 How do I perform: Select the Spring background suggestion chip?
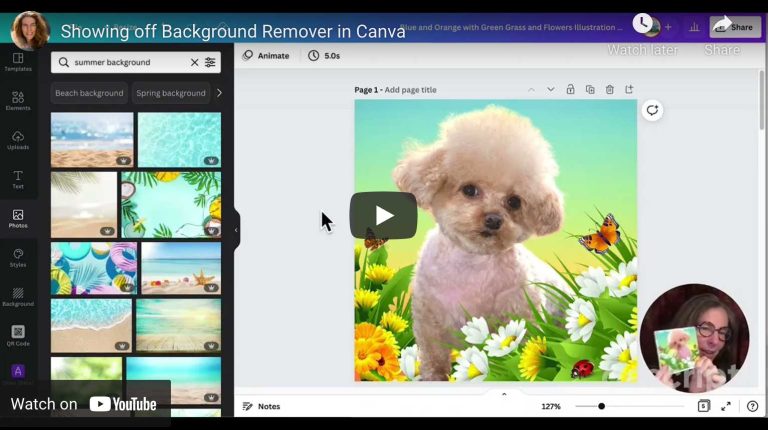pos(171,93)
